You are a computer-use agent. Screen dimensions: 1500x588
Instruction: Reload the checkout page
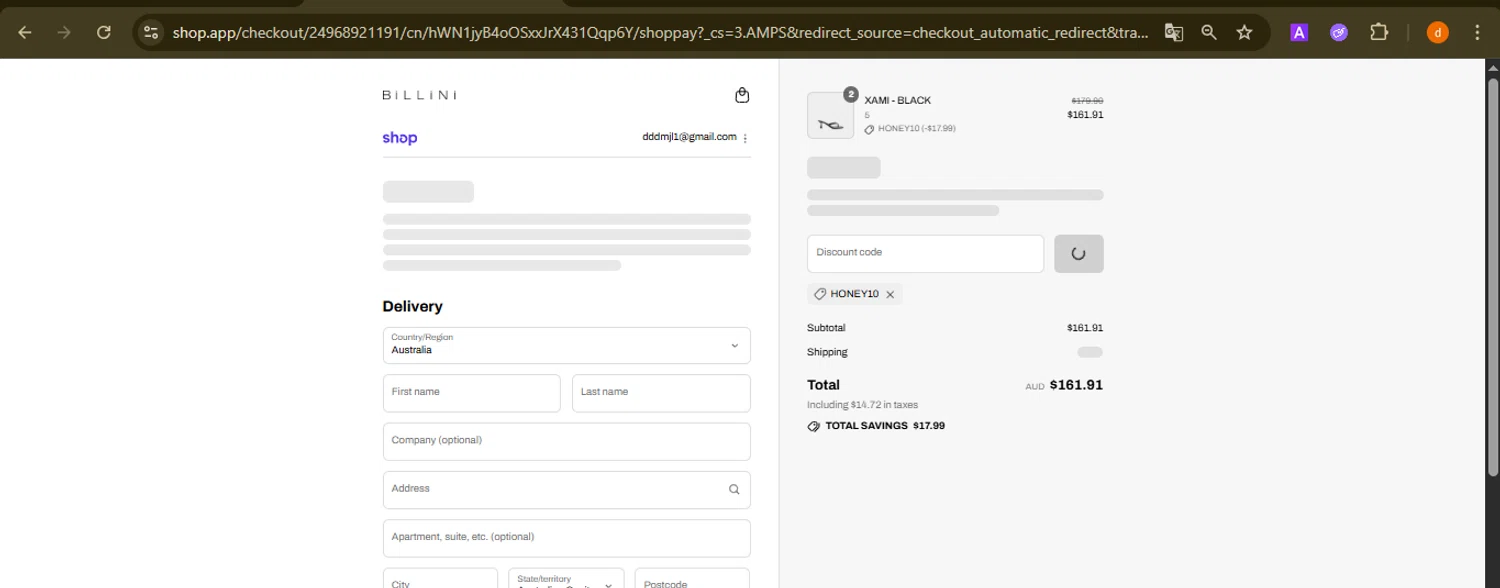point(103,32)
